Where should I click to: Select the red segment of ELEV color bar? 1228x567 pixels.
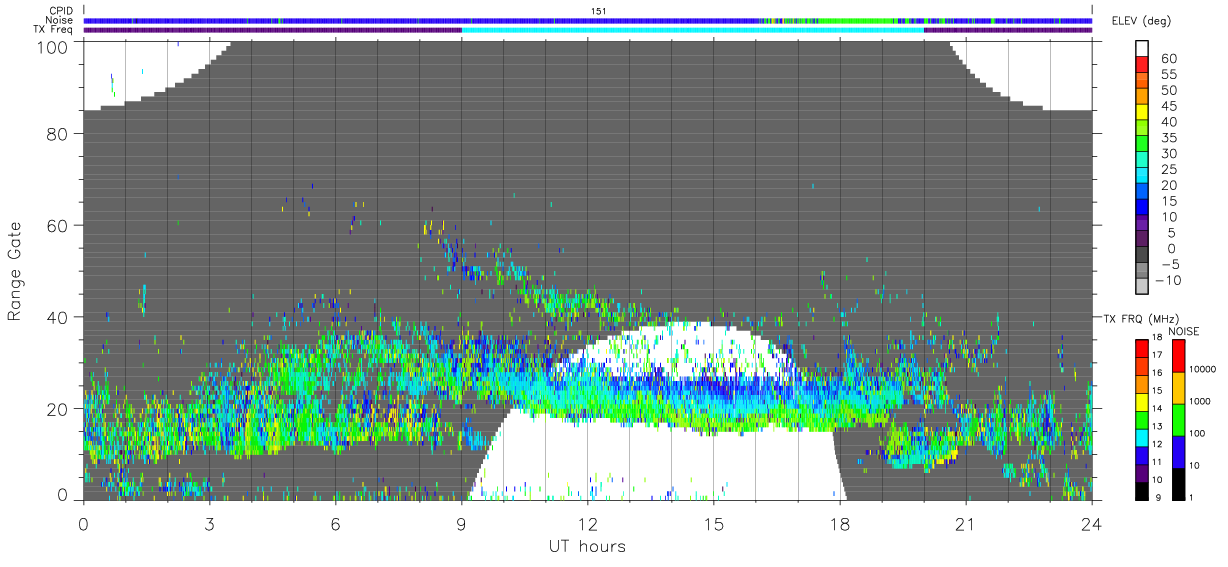pos(1143,66)
